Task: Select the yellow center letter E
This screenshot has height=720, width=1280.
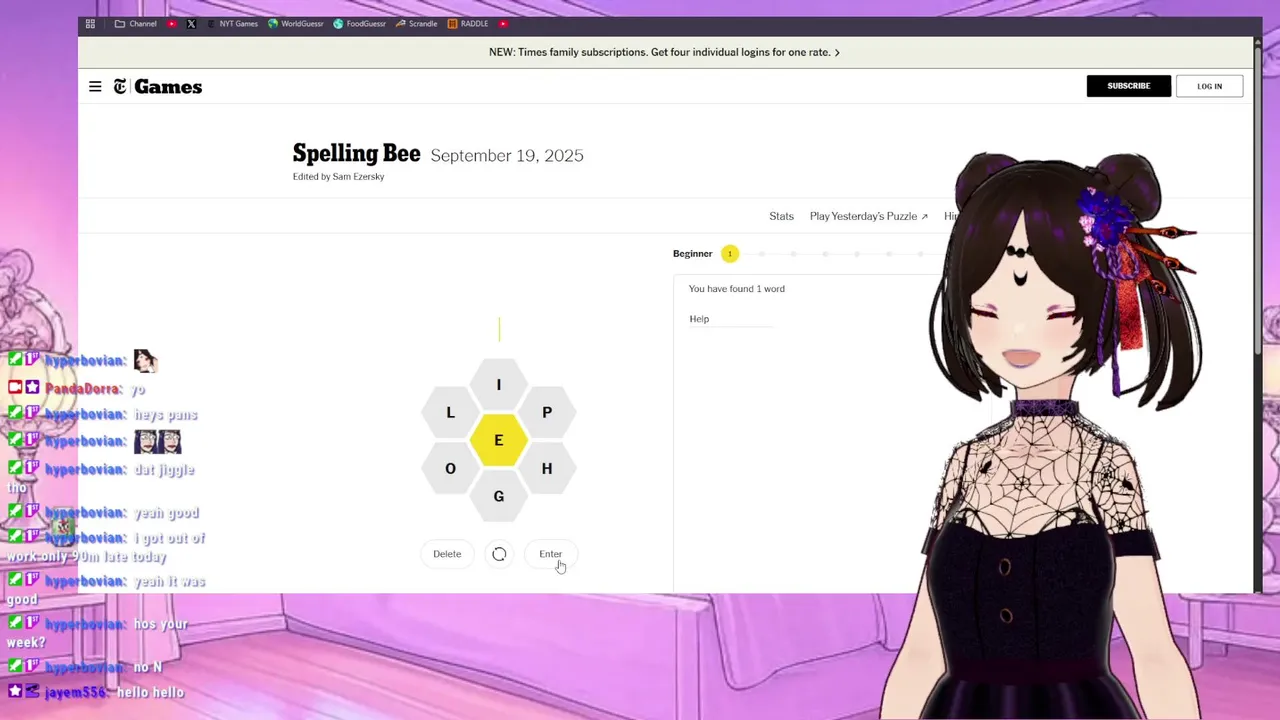Action: click(498, 441)
